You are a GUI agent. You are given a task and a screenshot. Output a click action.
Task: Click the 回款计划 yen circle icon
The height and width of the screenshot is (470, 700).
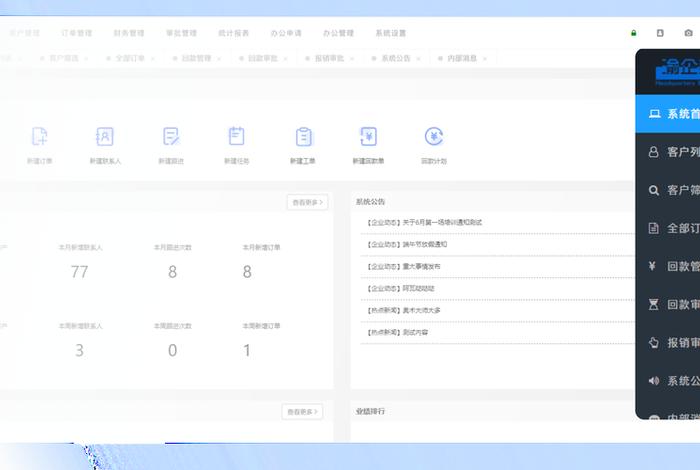pyautogui.click(x=434, y=137)
